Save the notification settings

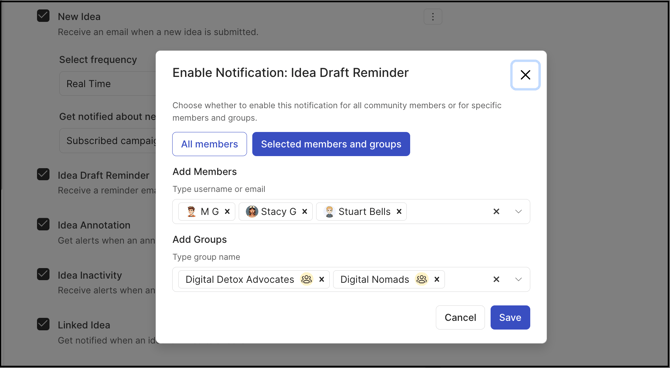[x=510, y=318]
